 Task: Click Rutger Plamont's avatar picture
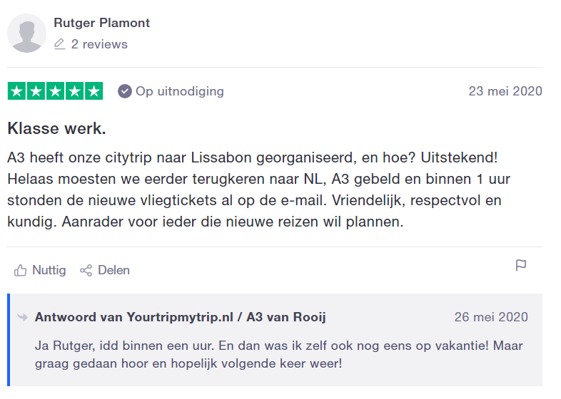point(26,33)
